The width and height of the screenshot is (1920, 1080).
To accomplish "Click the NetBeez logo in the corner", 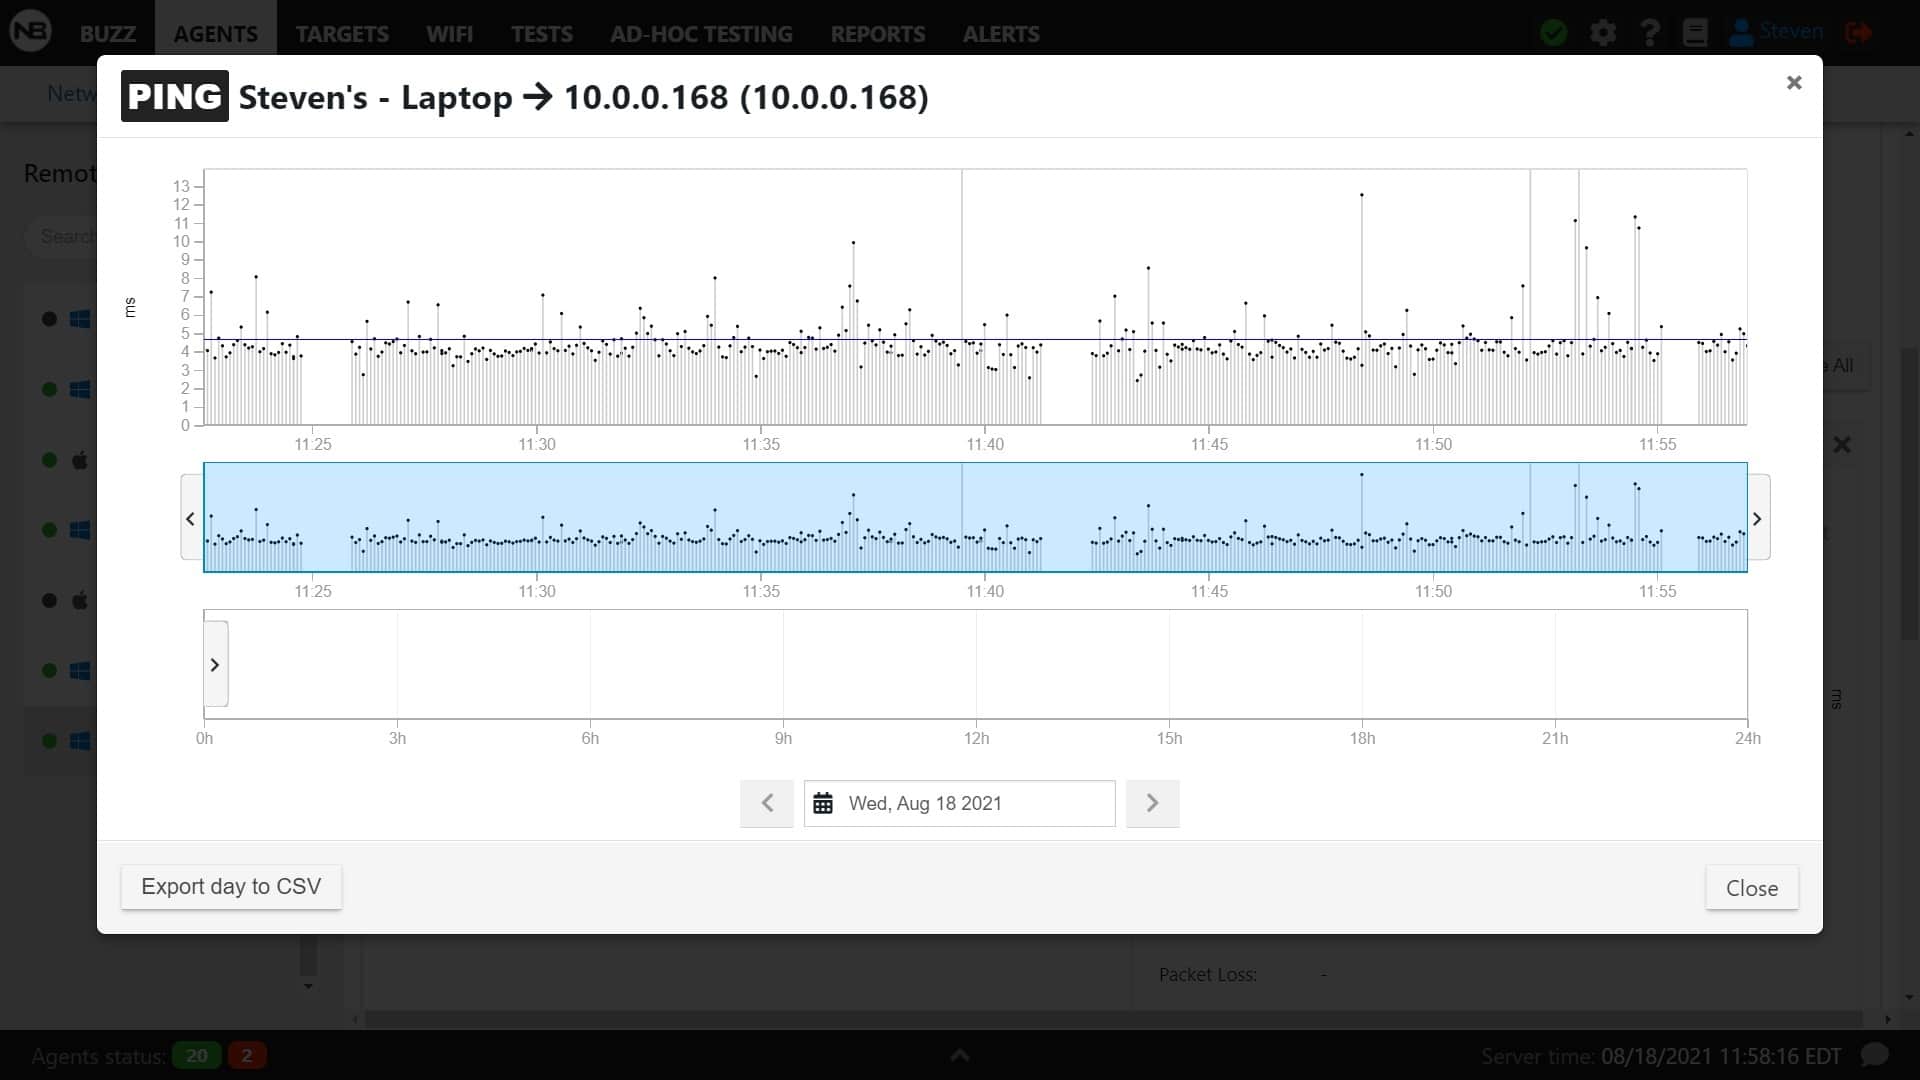I will click(29, 30).
